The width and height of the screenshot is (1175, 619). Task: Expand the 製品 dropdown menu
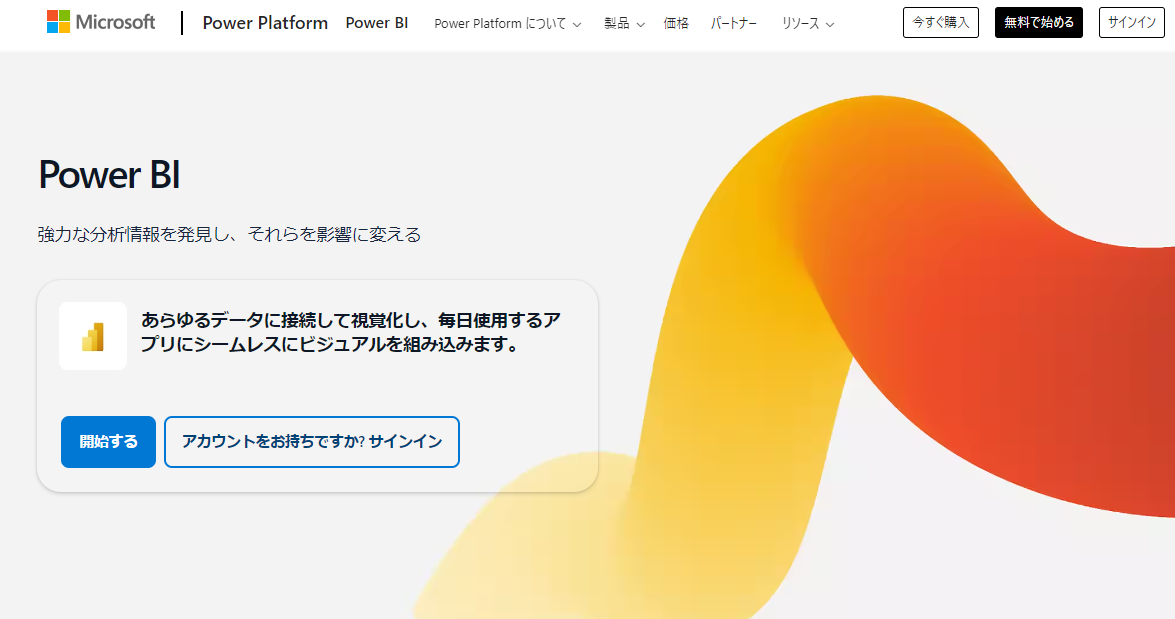[x=624, y=24]
